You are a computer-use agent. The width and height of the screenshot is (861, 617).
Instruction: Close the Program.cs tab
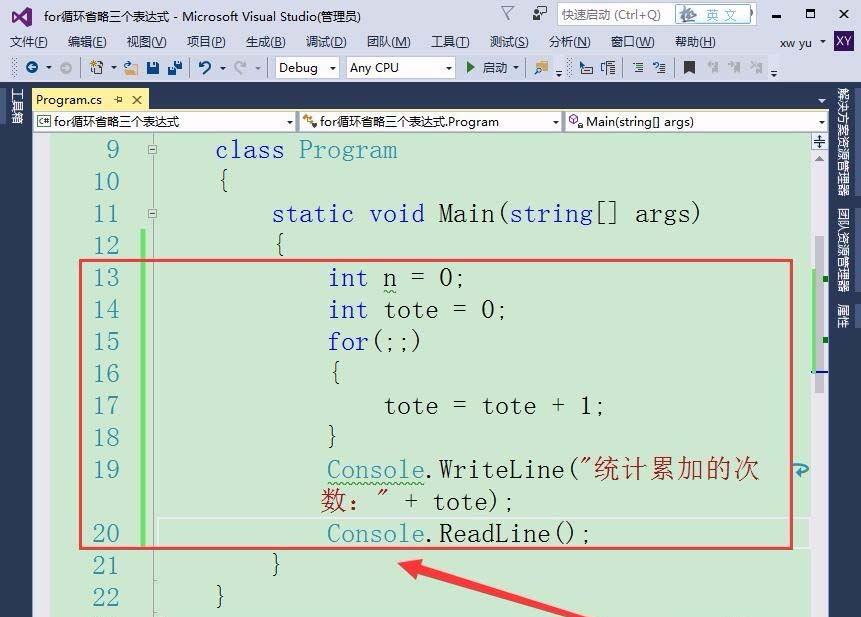pos(137,99)
